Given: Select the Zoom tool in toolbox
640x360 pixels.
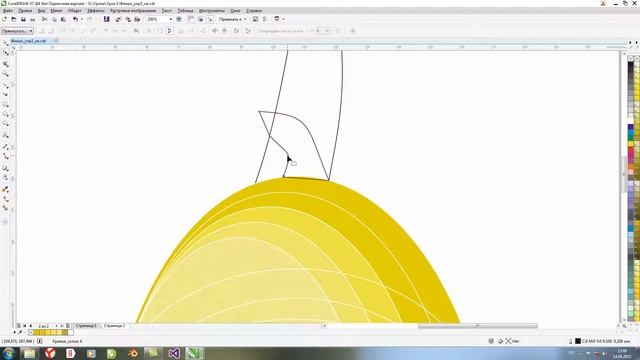Looking at the screenshot, I should pos(5,74).
